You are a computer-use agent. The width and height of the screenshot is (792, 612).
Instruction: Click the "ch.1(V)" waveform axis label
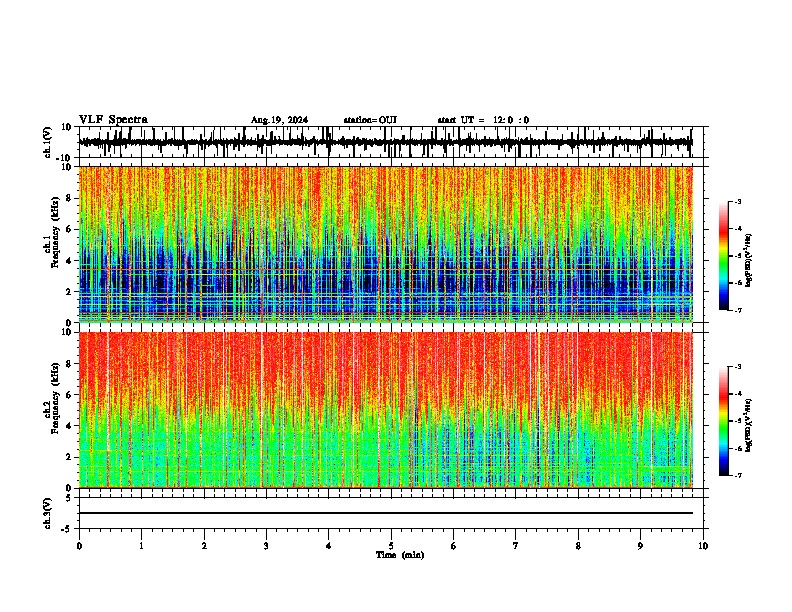[x=48, y=142]
